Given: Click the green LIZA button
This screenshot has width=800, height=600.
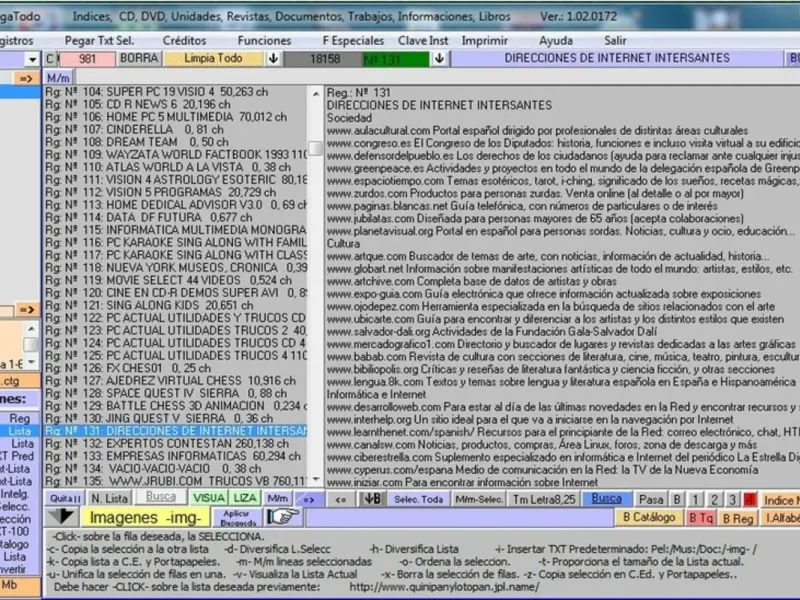Looking at the screenshot, I should (x=245, y=499).
